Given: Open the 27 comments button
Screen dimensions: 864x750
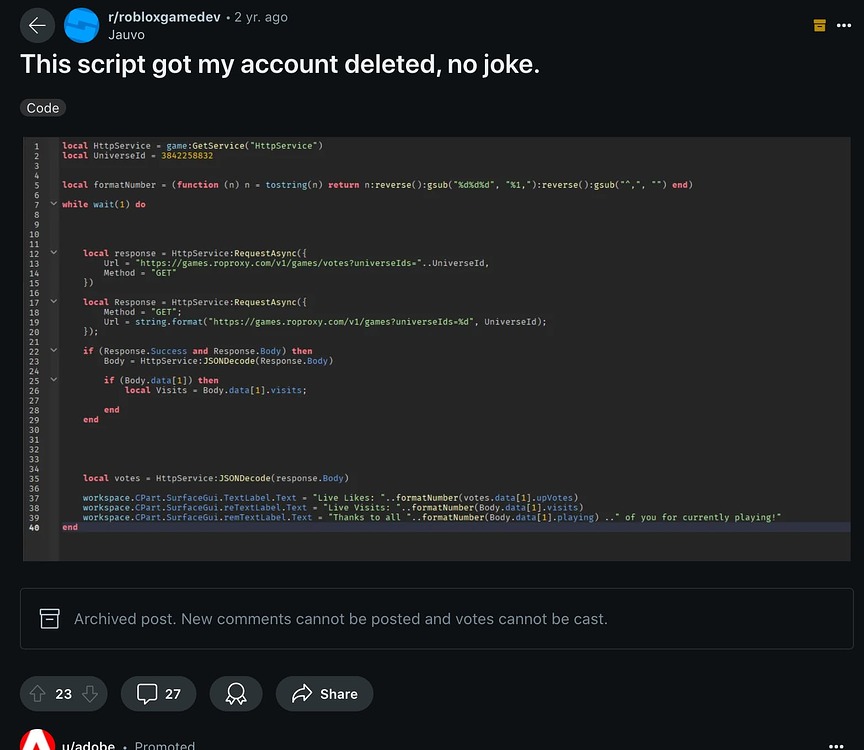Looking at the screenshot, I should point(158,693).
